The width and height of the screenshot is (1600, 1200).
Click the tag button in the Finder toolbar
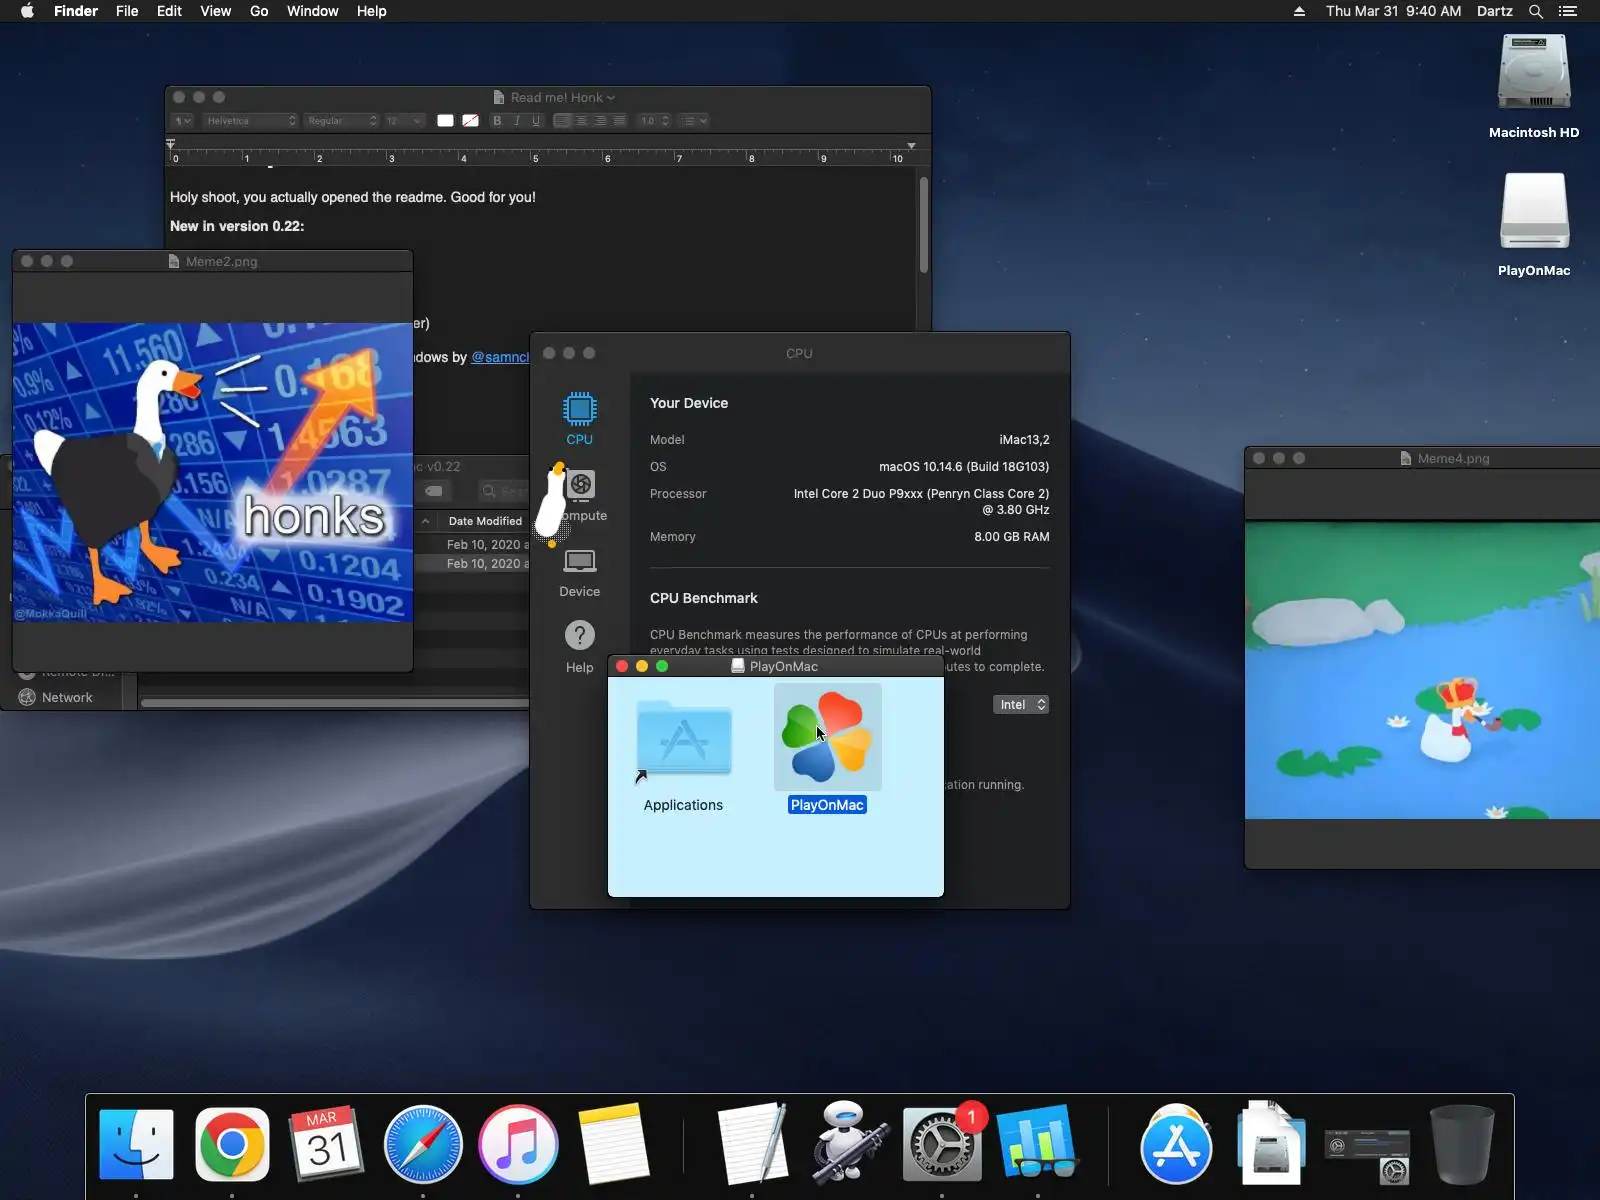434,491
